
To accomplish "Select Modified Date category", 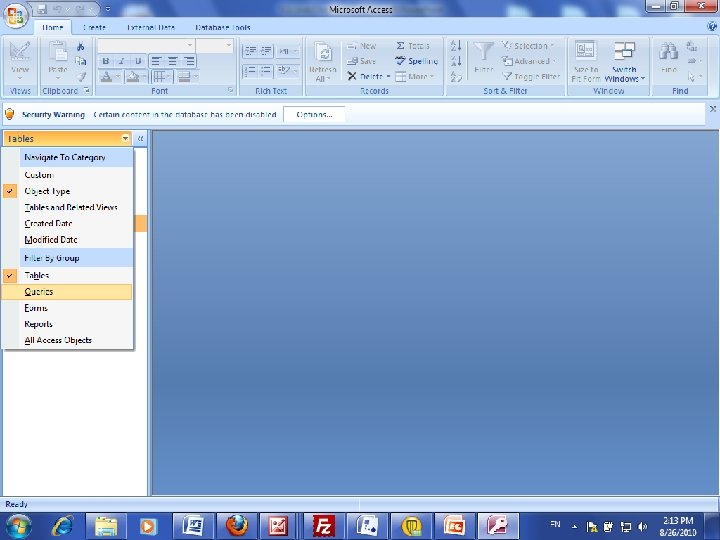I will point(68,239).
